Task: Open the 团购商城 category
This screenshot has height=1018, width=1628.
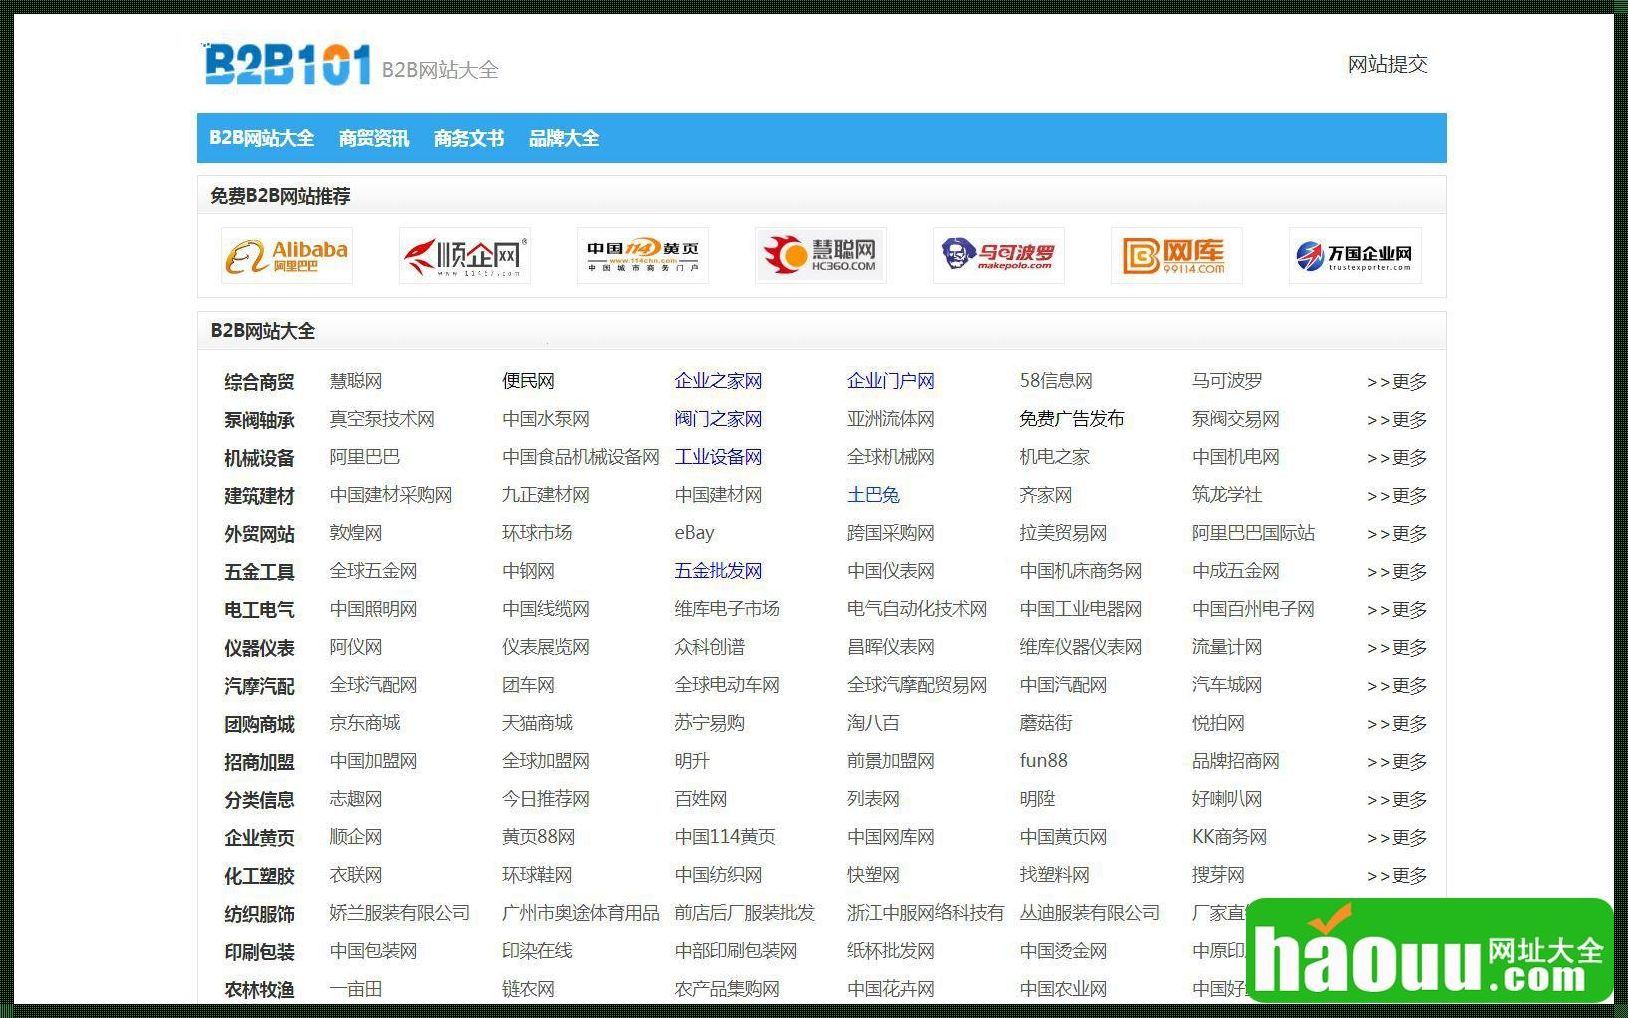Action: (259, 724)
